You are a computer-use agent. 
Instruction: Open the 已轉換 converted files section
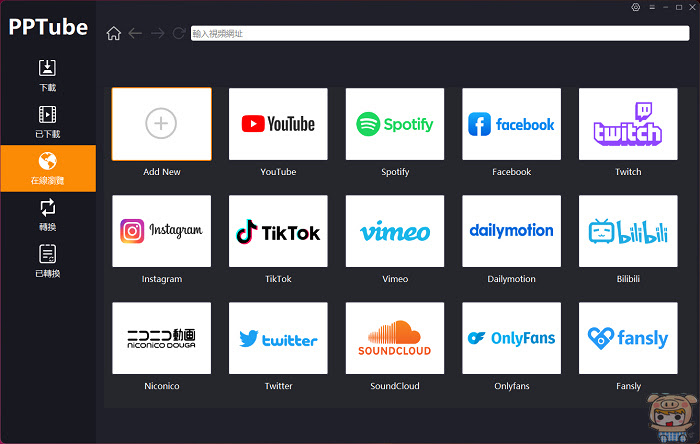tap(47, 261)
